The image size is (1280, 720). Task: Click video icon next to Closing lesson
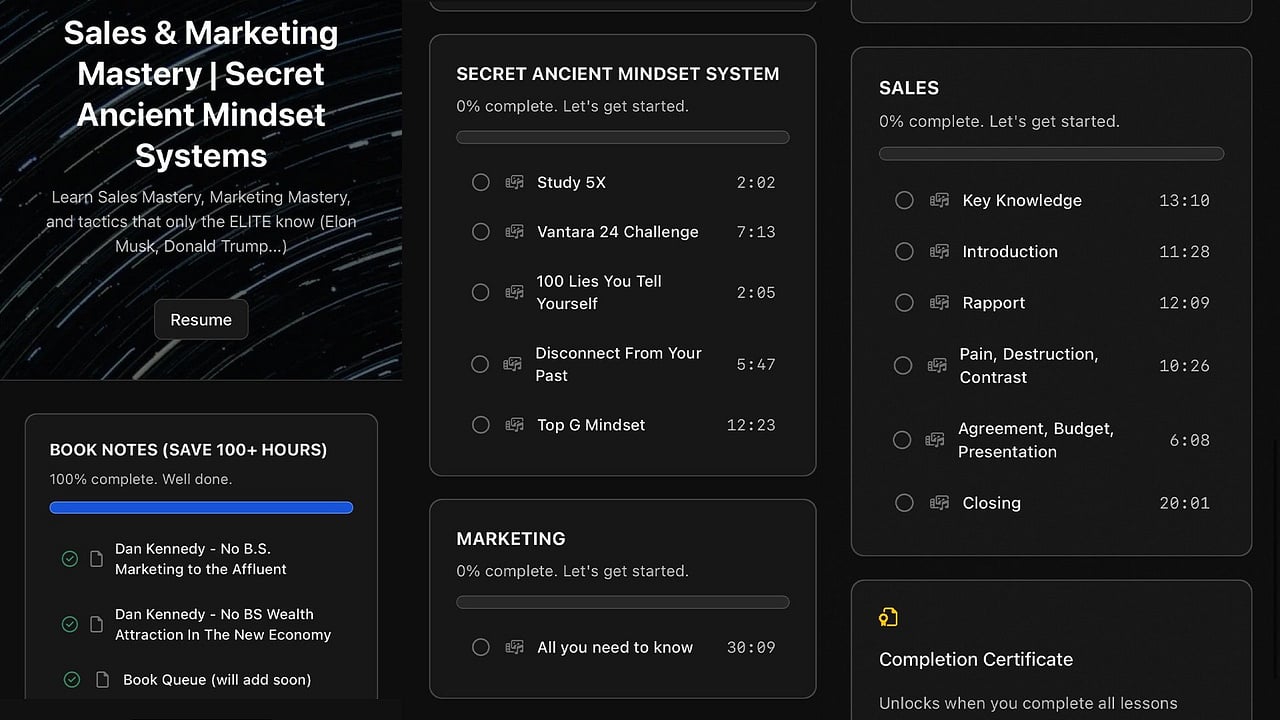point(939,503)
